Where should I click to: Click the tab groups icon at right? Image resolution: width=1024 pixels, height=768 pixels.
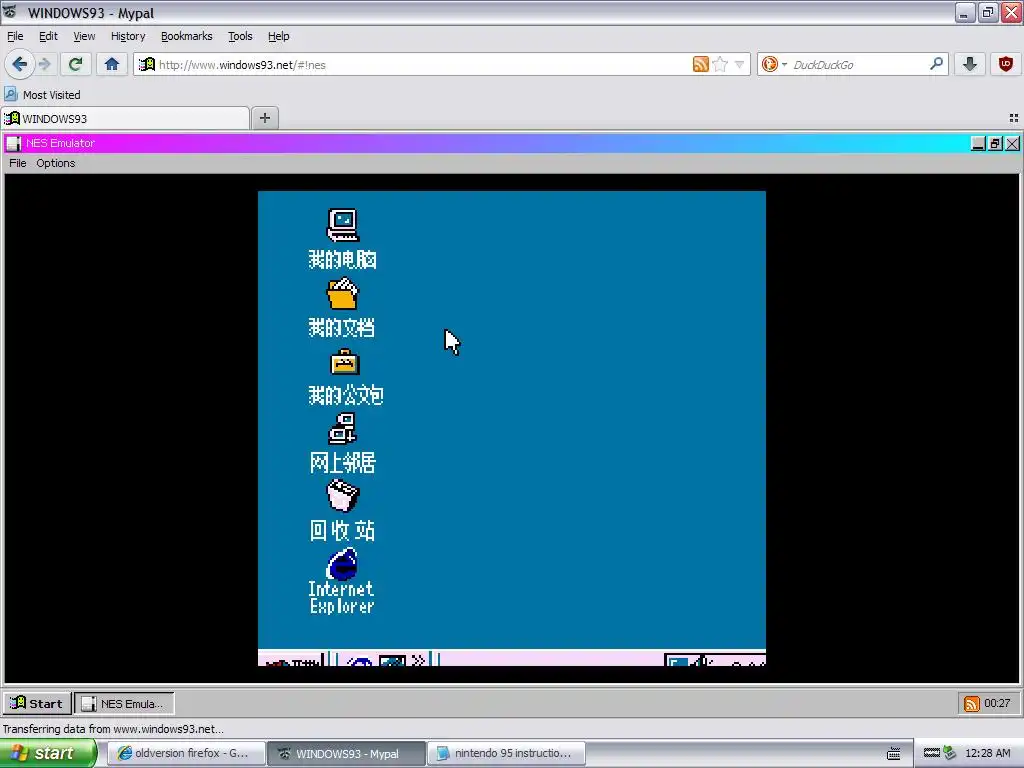(x=1014, y=118)
